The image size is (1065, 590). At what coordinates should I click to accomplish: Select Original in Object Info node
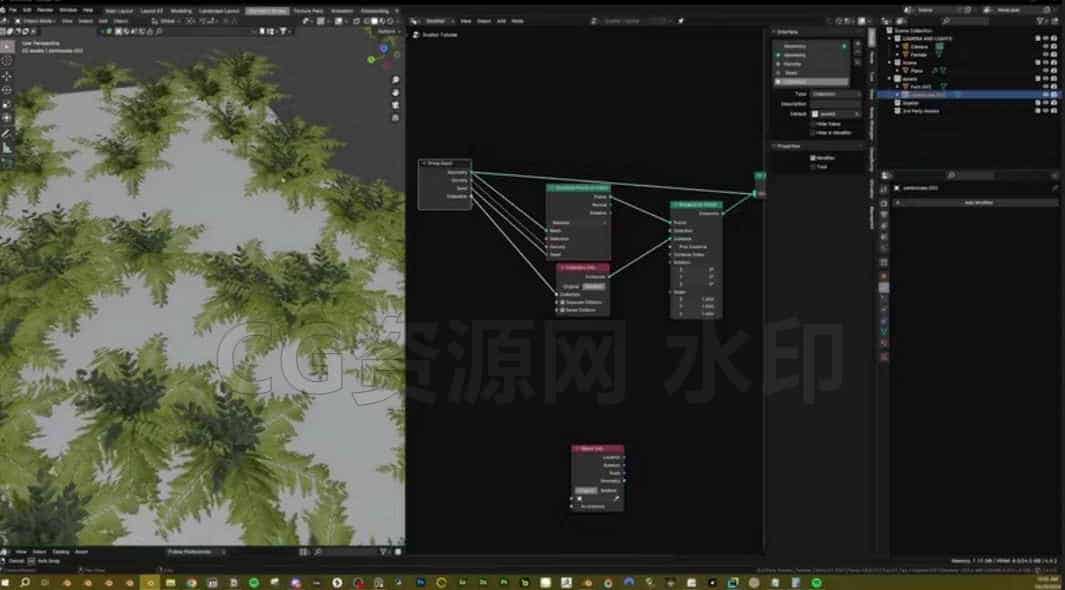tap(585, 490)
